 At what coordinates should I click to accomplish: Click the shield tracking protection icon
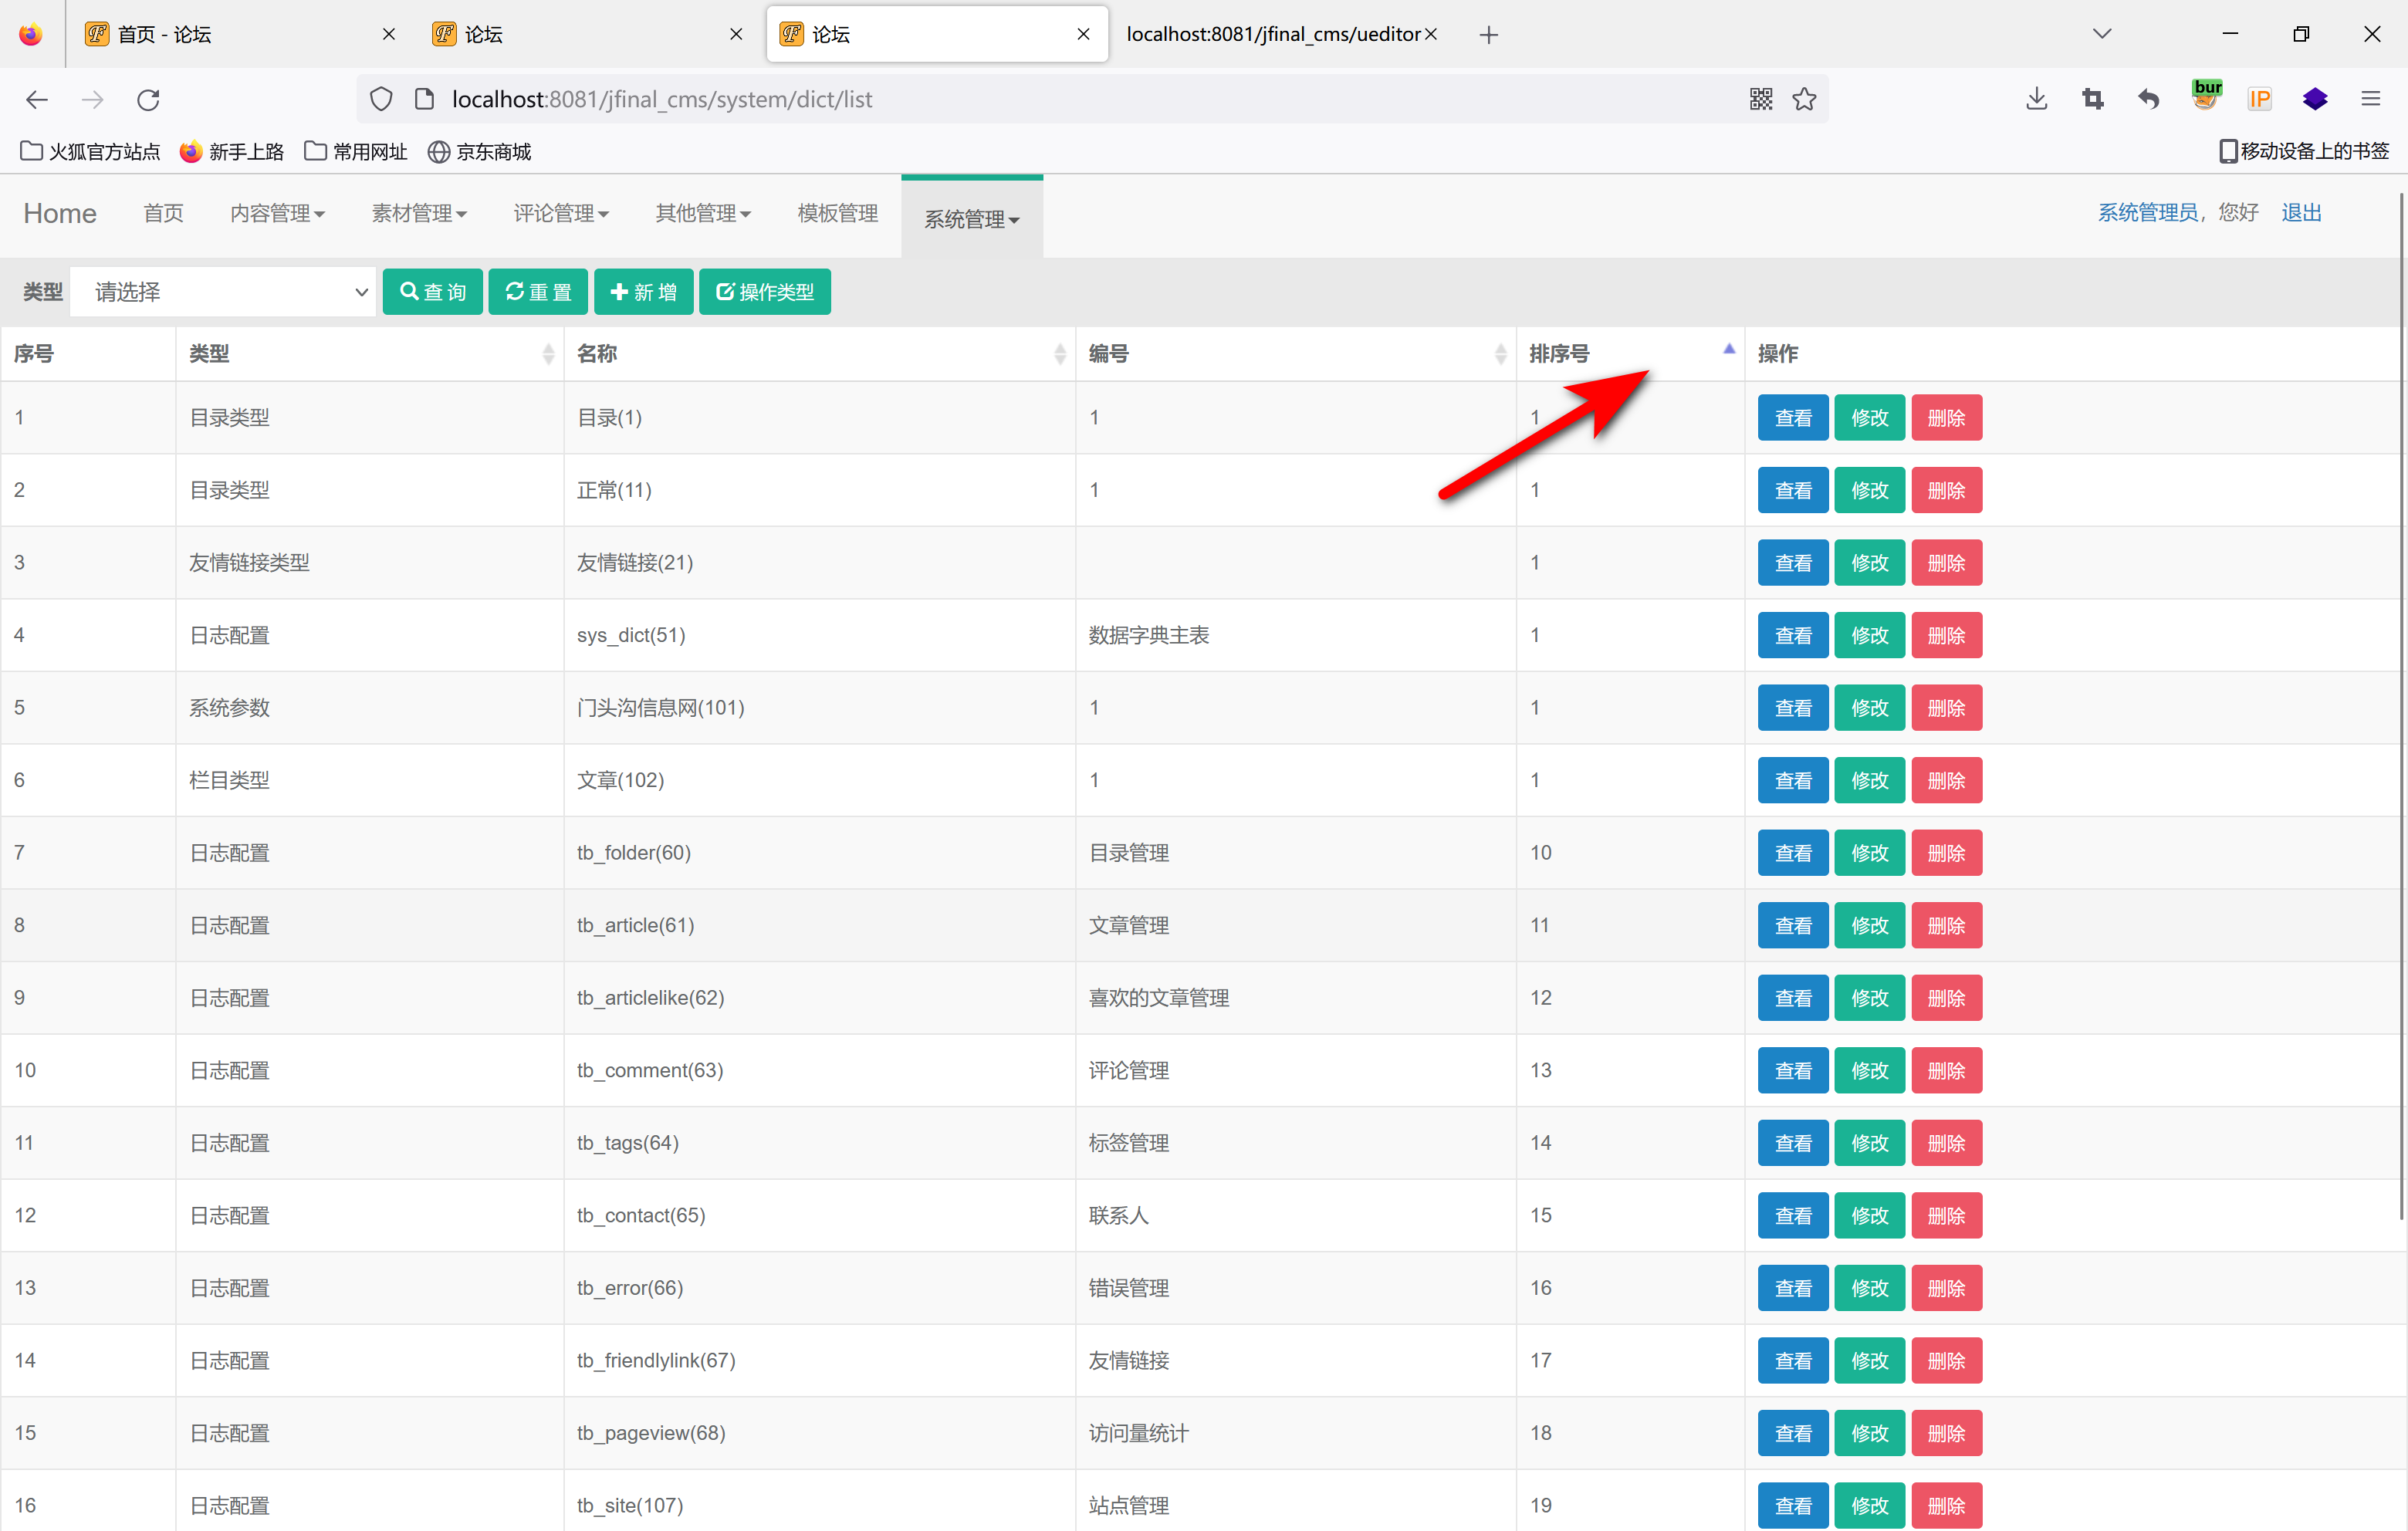(381, 99)
